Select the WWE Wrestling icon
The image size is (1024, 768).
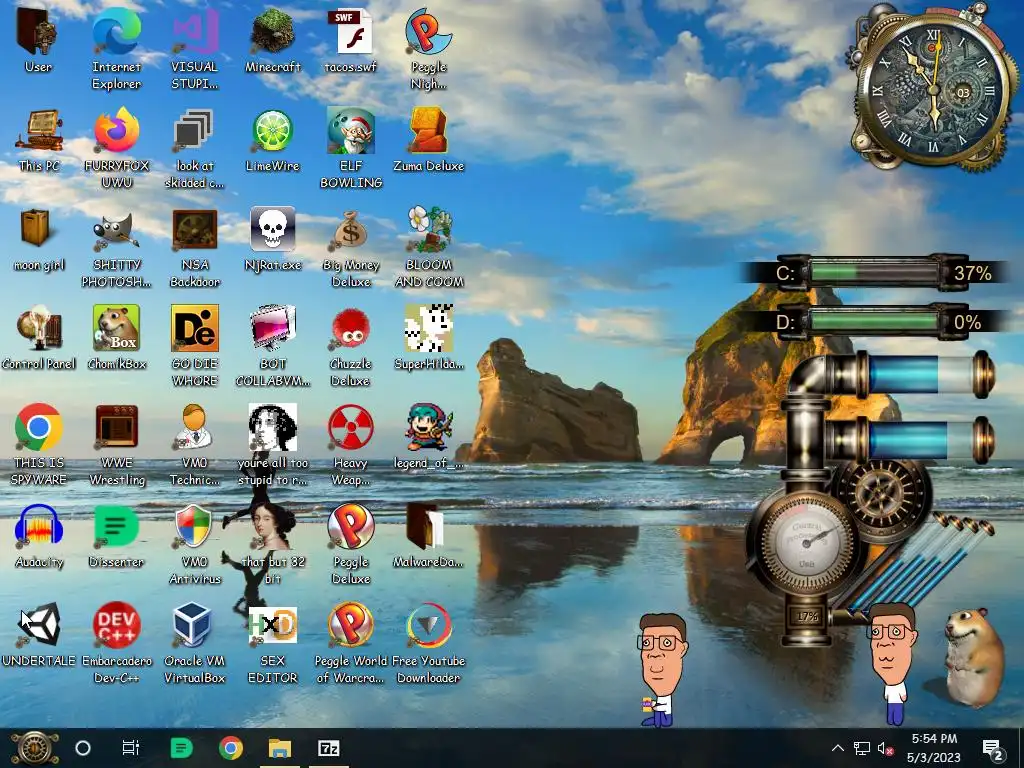click(116, 428)
